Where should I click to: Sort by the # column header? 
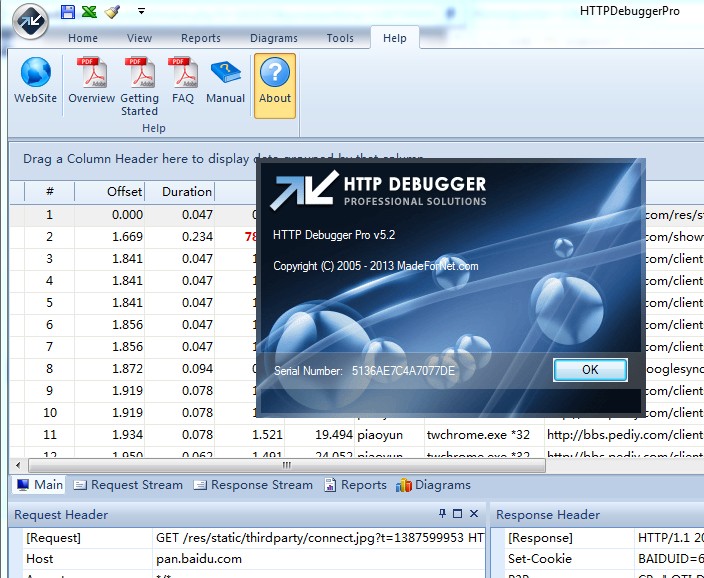[49, 192]
